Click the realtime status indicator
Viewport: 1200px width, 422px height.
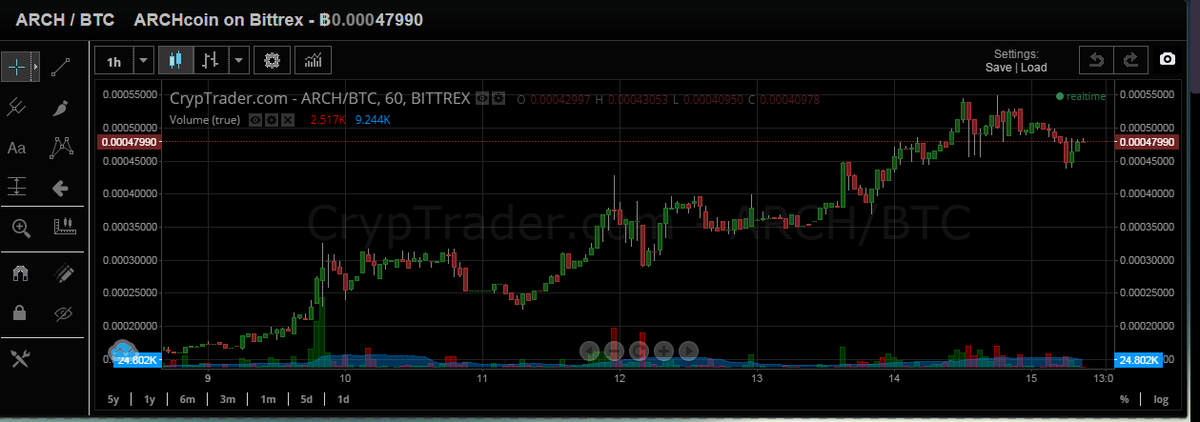click(1081, 96)
